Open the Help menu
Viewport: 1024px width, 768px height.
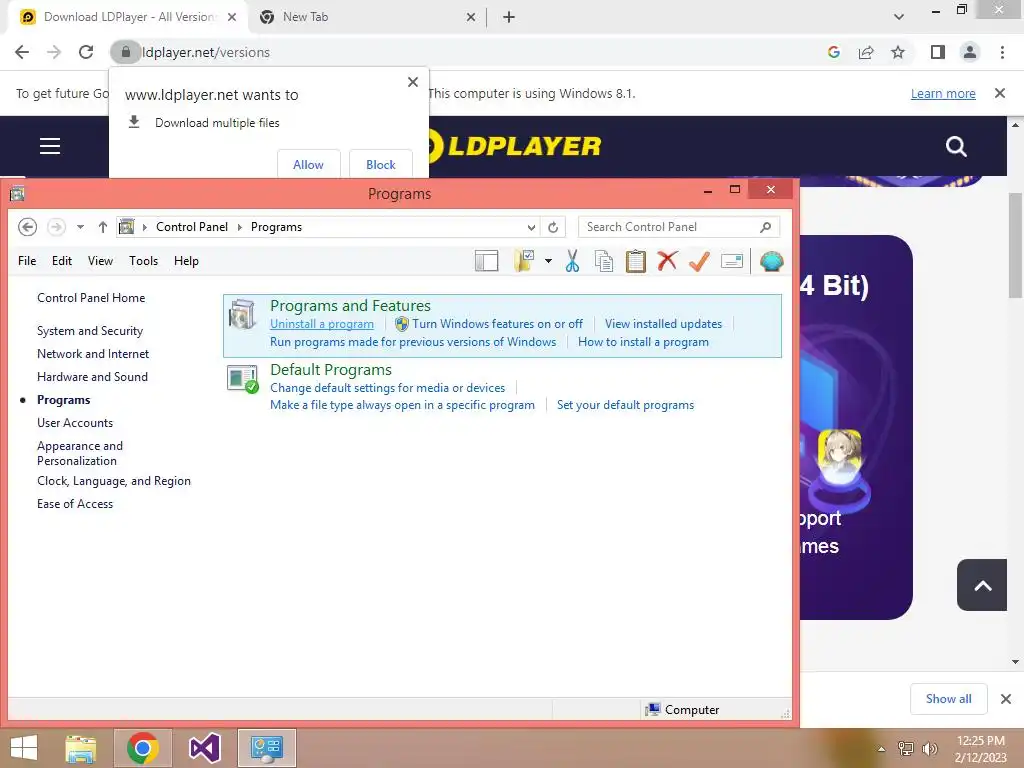(186, 261)
